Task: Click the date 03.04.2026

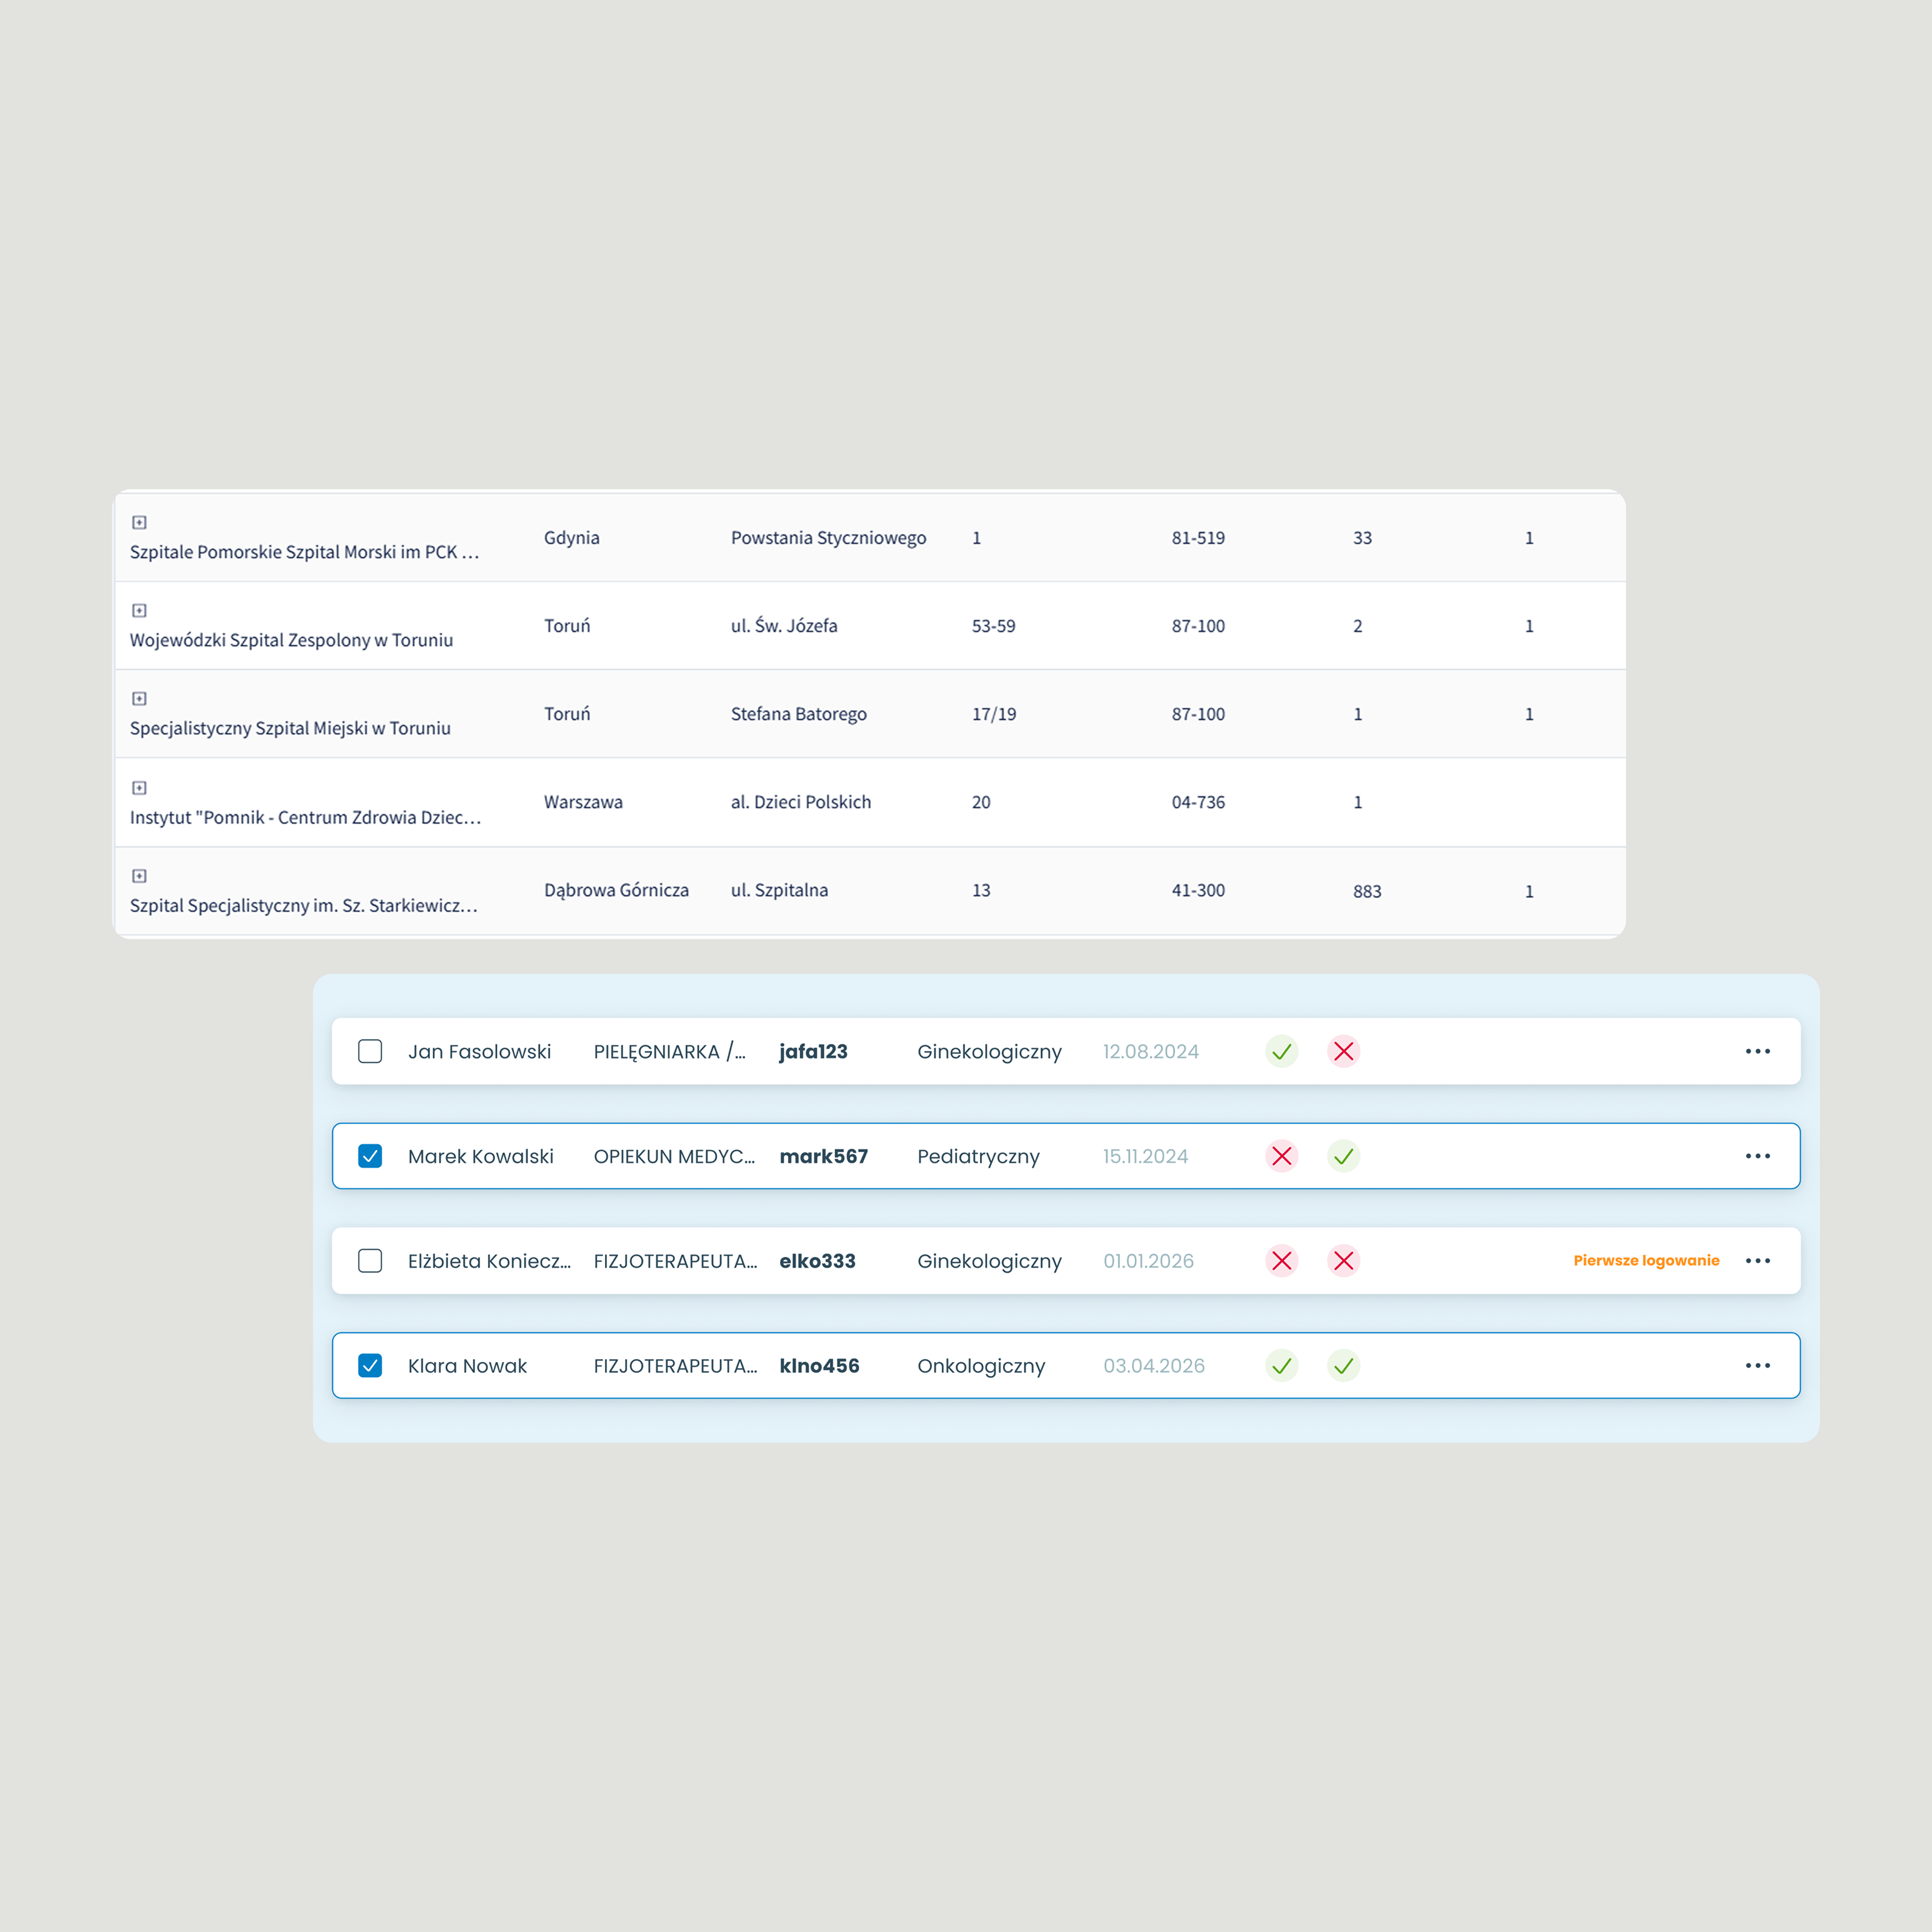Action: 1153,1365
